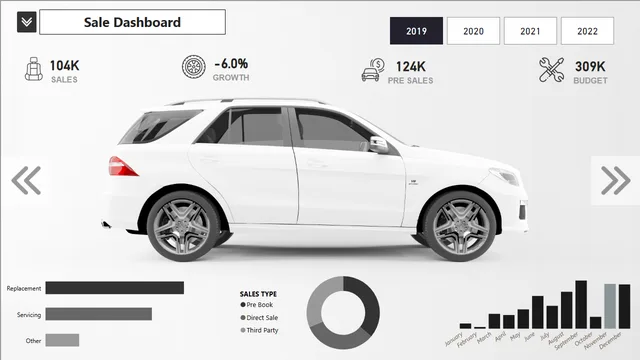This screenshot has height=360, width=640.
Task: Select the August column in monthly chart
Action: 567,310
